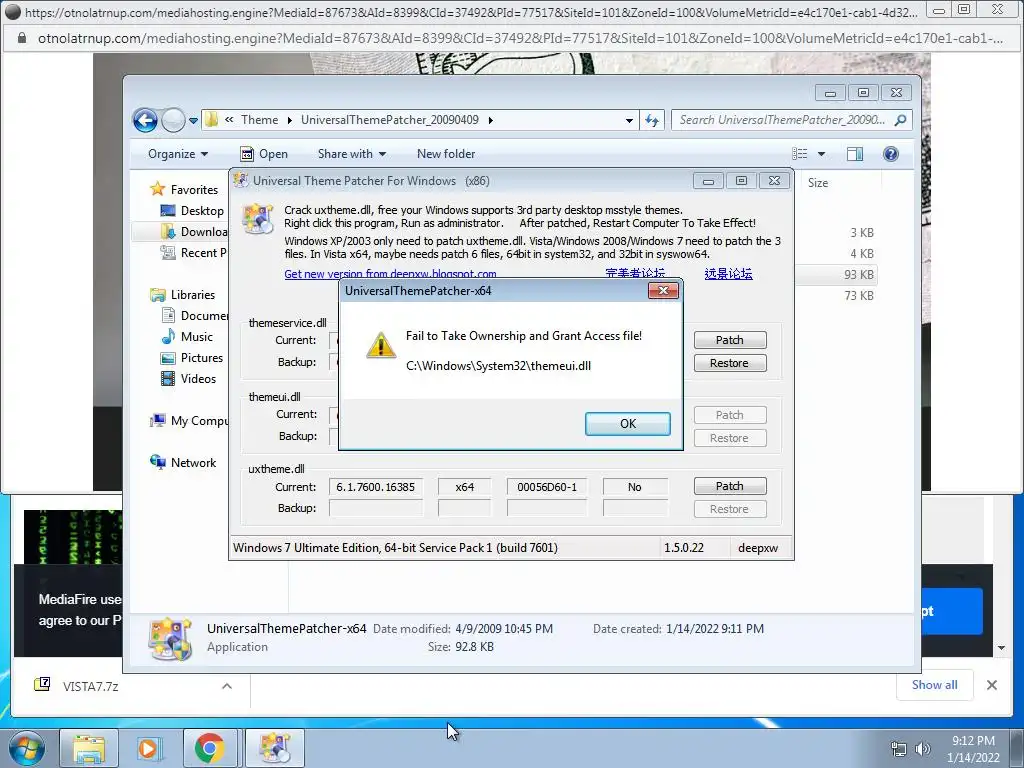The width and height of the screenshot is (1024, 768).
Task: Open Explorer help icon
Action: click(891, 154)
